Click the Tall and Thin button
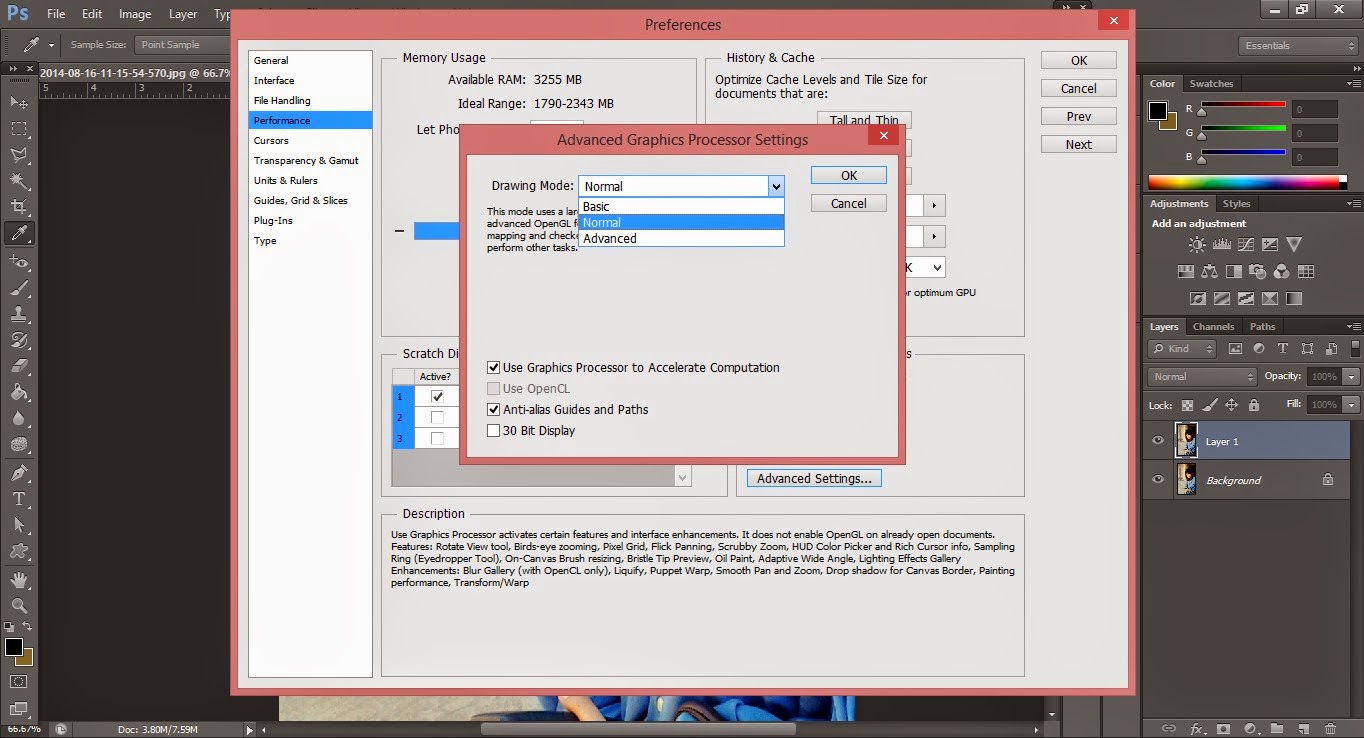Image resolution: width=1364 pixels, height=738 pixels. pos(864,120)
